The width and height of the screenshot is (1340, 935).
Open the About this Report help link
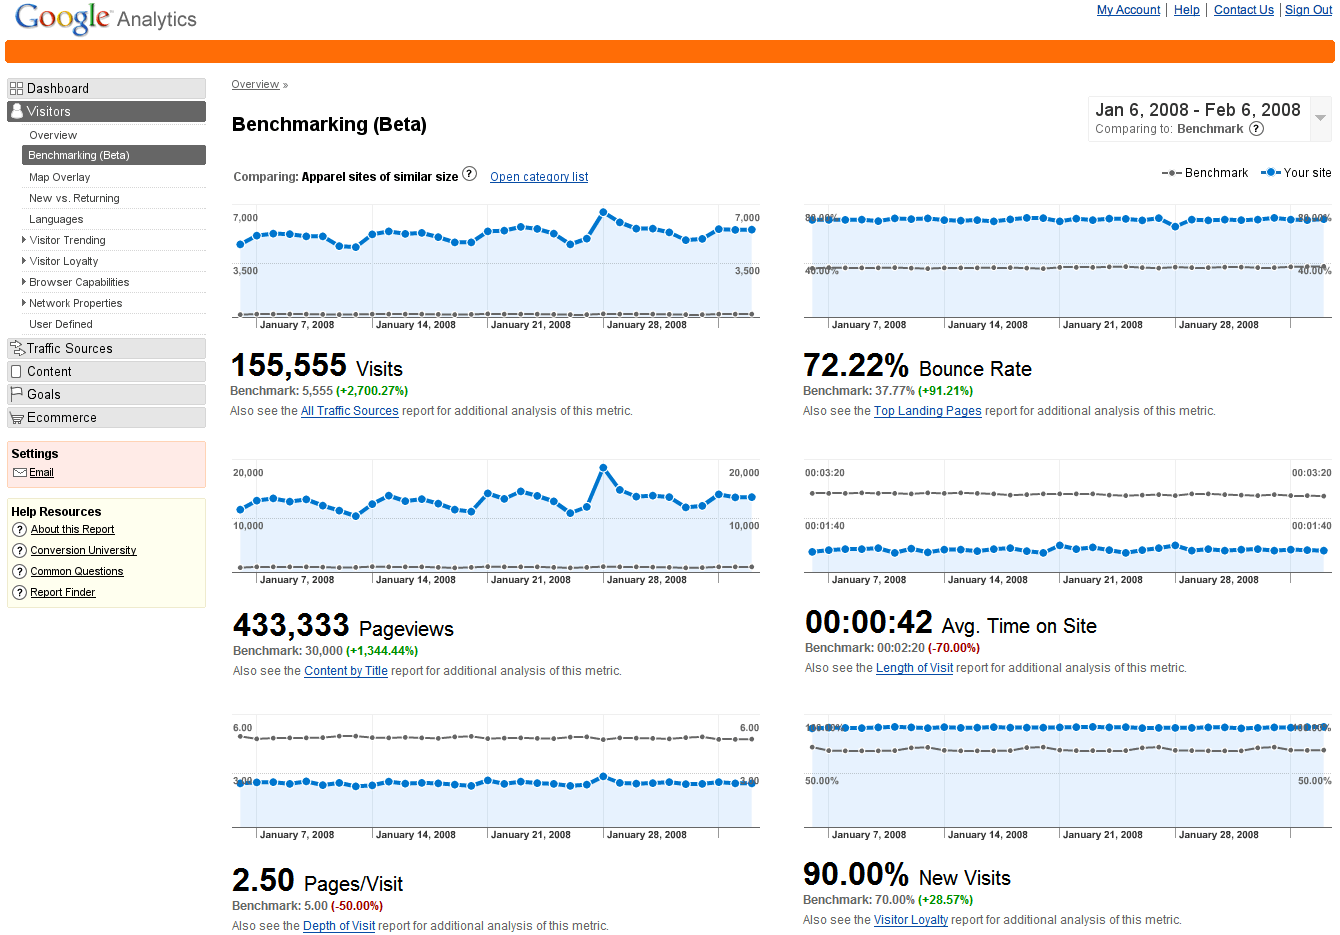click(x=72, y=530)
